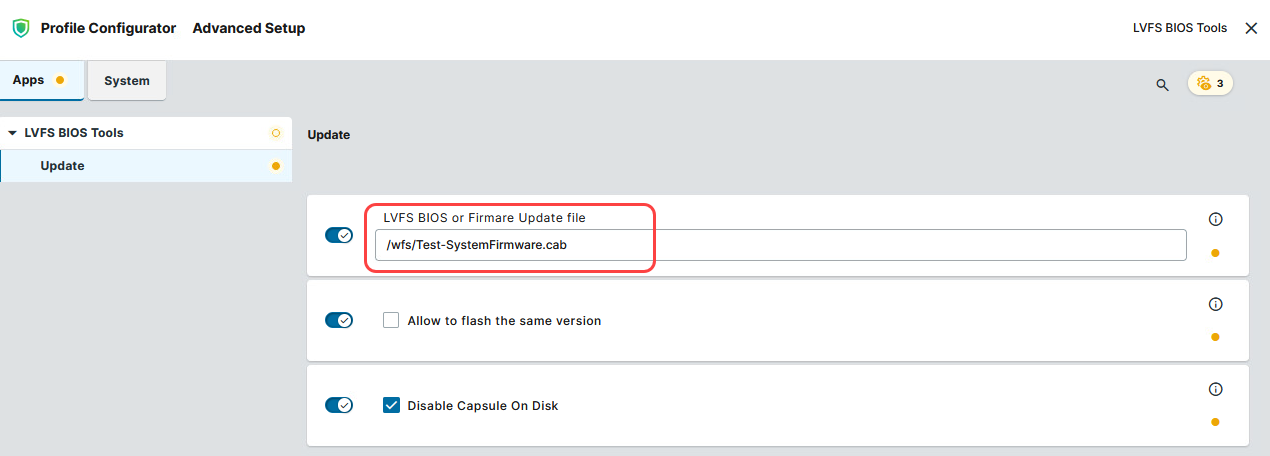Image resolution: width=1270 pixels, height=456 pixels.
Task: Select the Update item in the tree
Action: pos(62,166)
